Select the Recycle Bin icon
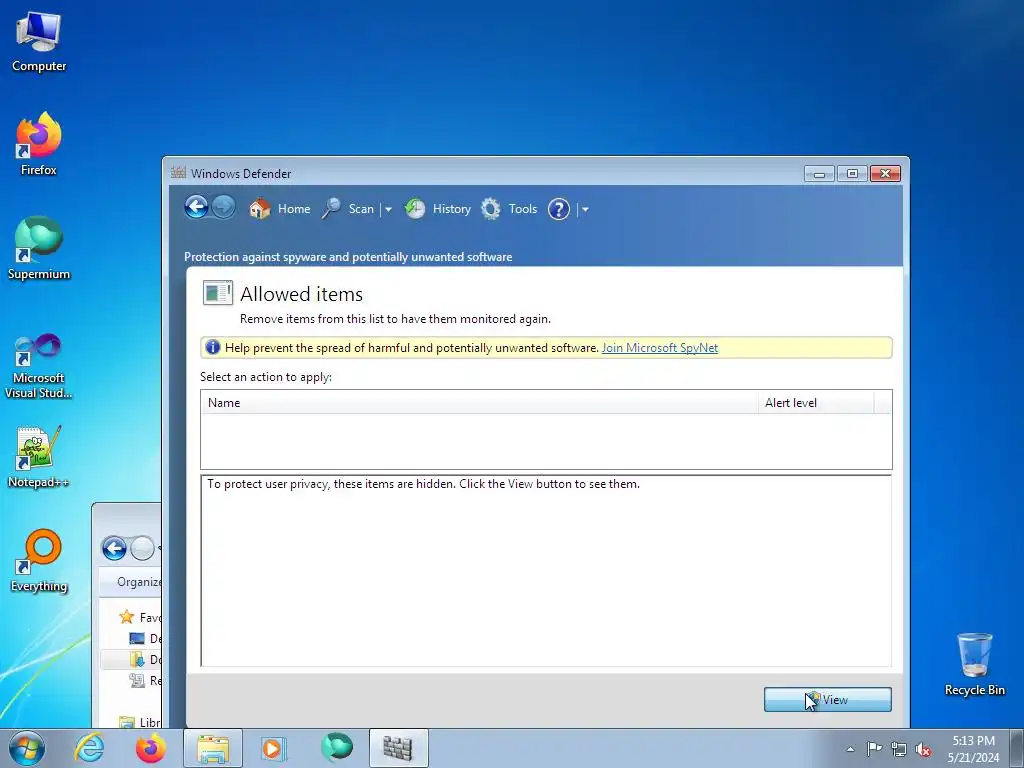 [974, 664]
